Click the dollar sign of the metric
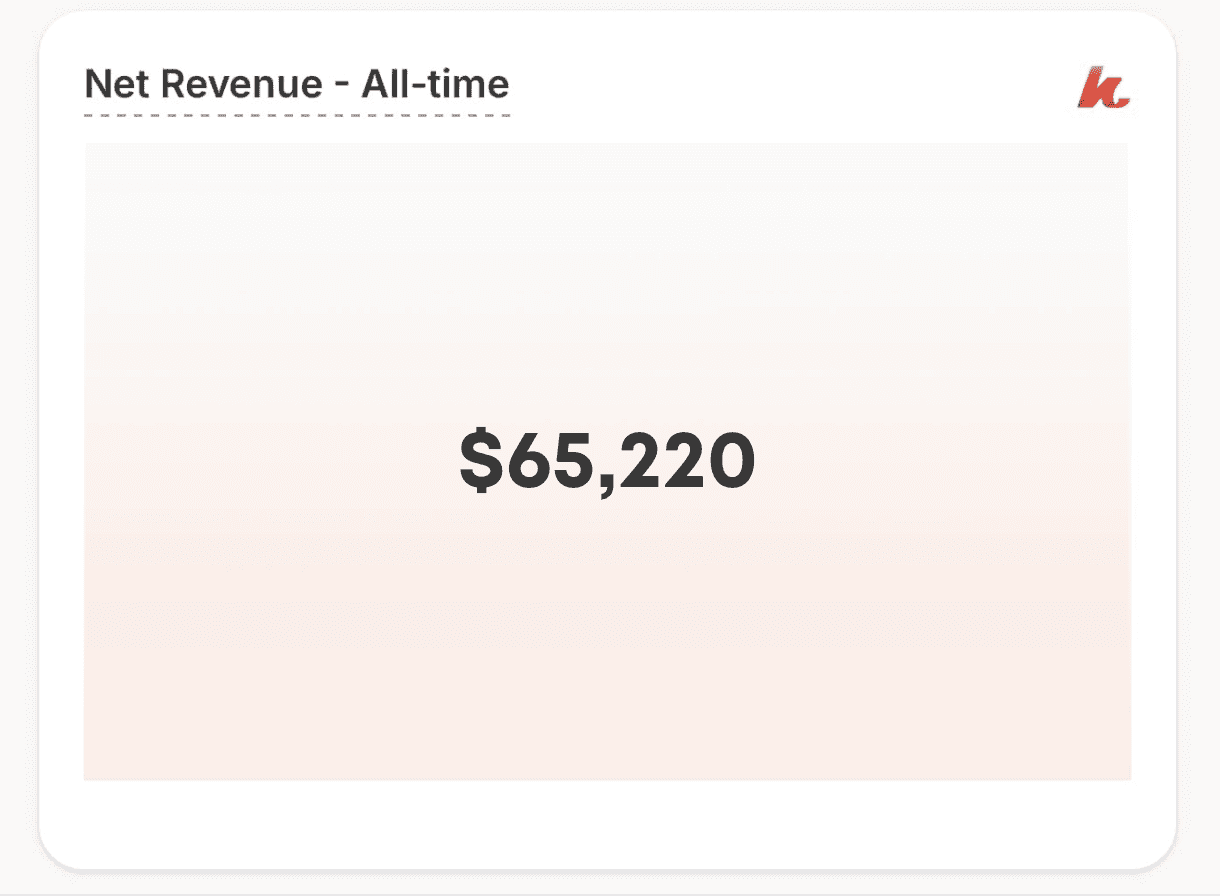The height and width of the screenshot is (896, 1220). pos(481,461)
